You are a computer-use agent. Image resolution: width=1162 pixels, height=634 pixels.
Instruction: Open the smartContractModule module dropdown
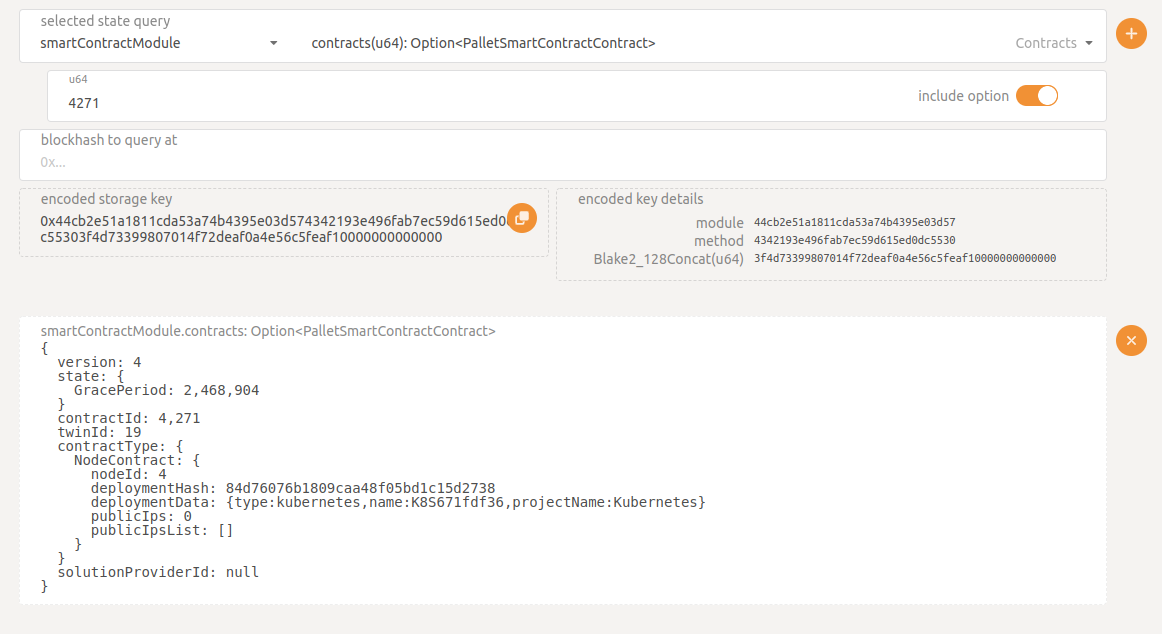[x=150, y=43]
